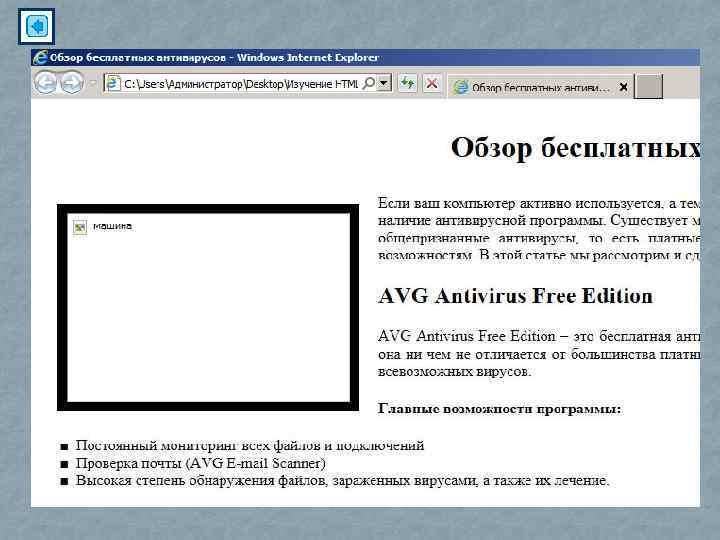The image size is (720, 540).
Task: Go back with the browser Back arrow
Action: point(45,83)
